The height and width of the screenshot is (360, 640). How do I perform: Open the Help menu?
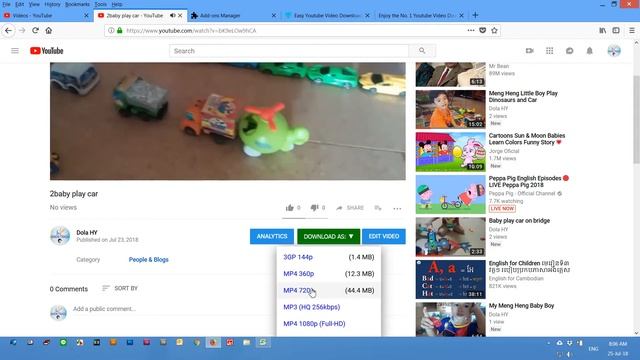(x=117, y=4)
